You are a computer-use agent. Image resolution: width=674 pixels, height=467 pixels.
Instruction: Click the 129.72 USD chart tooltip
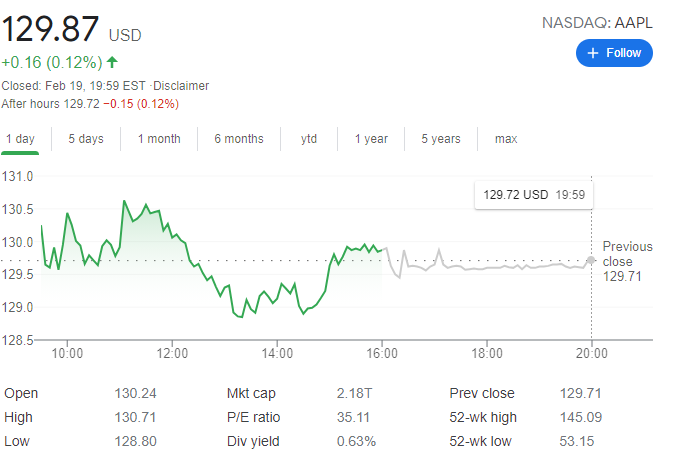(x=534, y=195)
